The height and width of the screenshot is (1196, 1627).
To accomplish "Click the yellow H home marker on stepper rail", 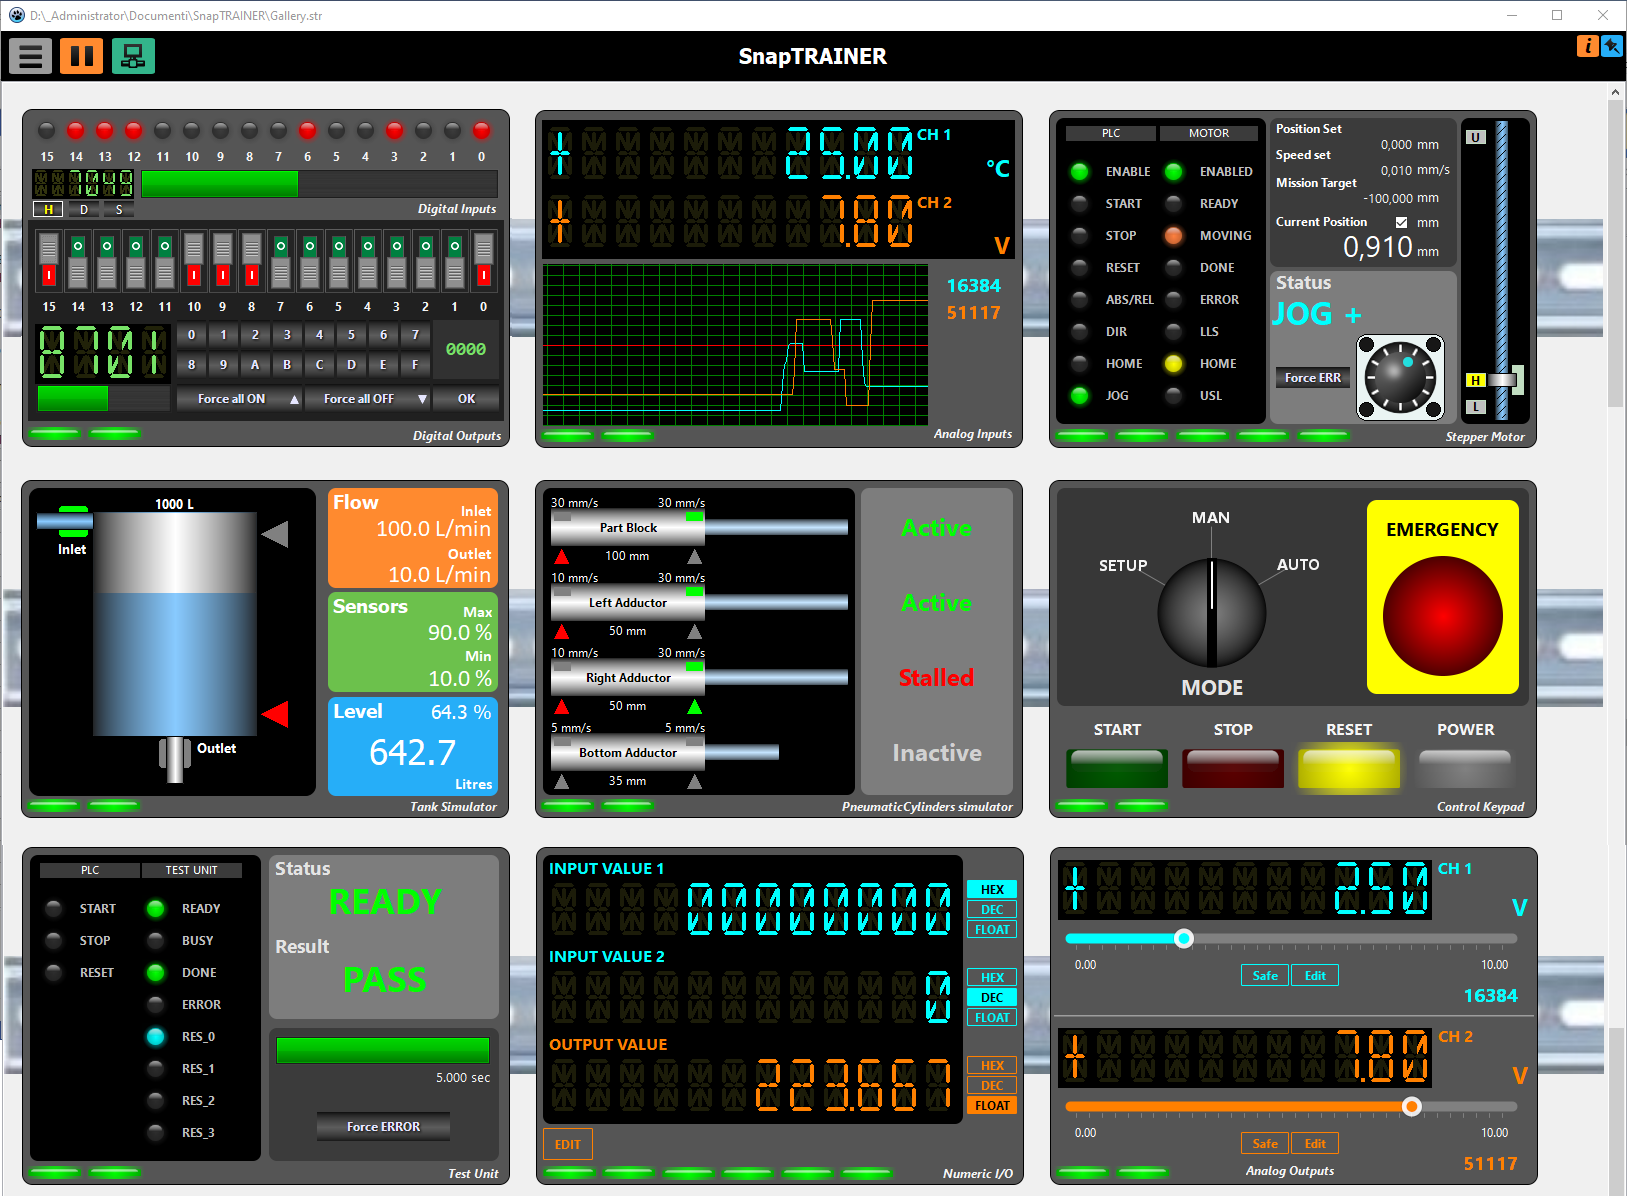I will (x=1476, y=380).
